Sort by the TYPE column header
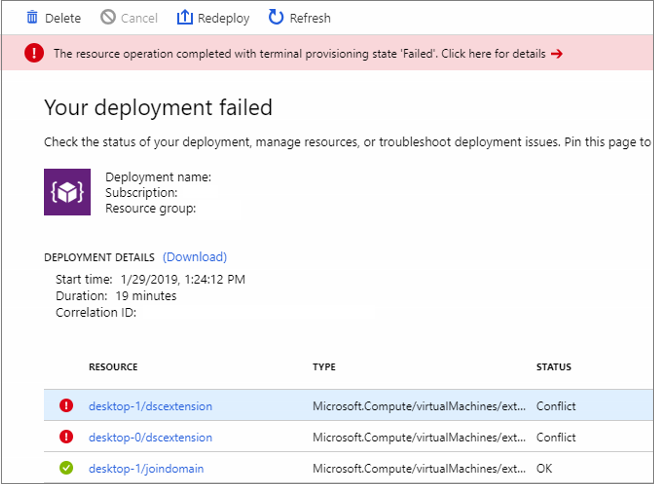This screenshot has width=654, height=484. [x=323, y=367]
